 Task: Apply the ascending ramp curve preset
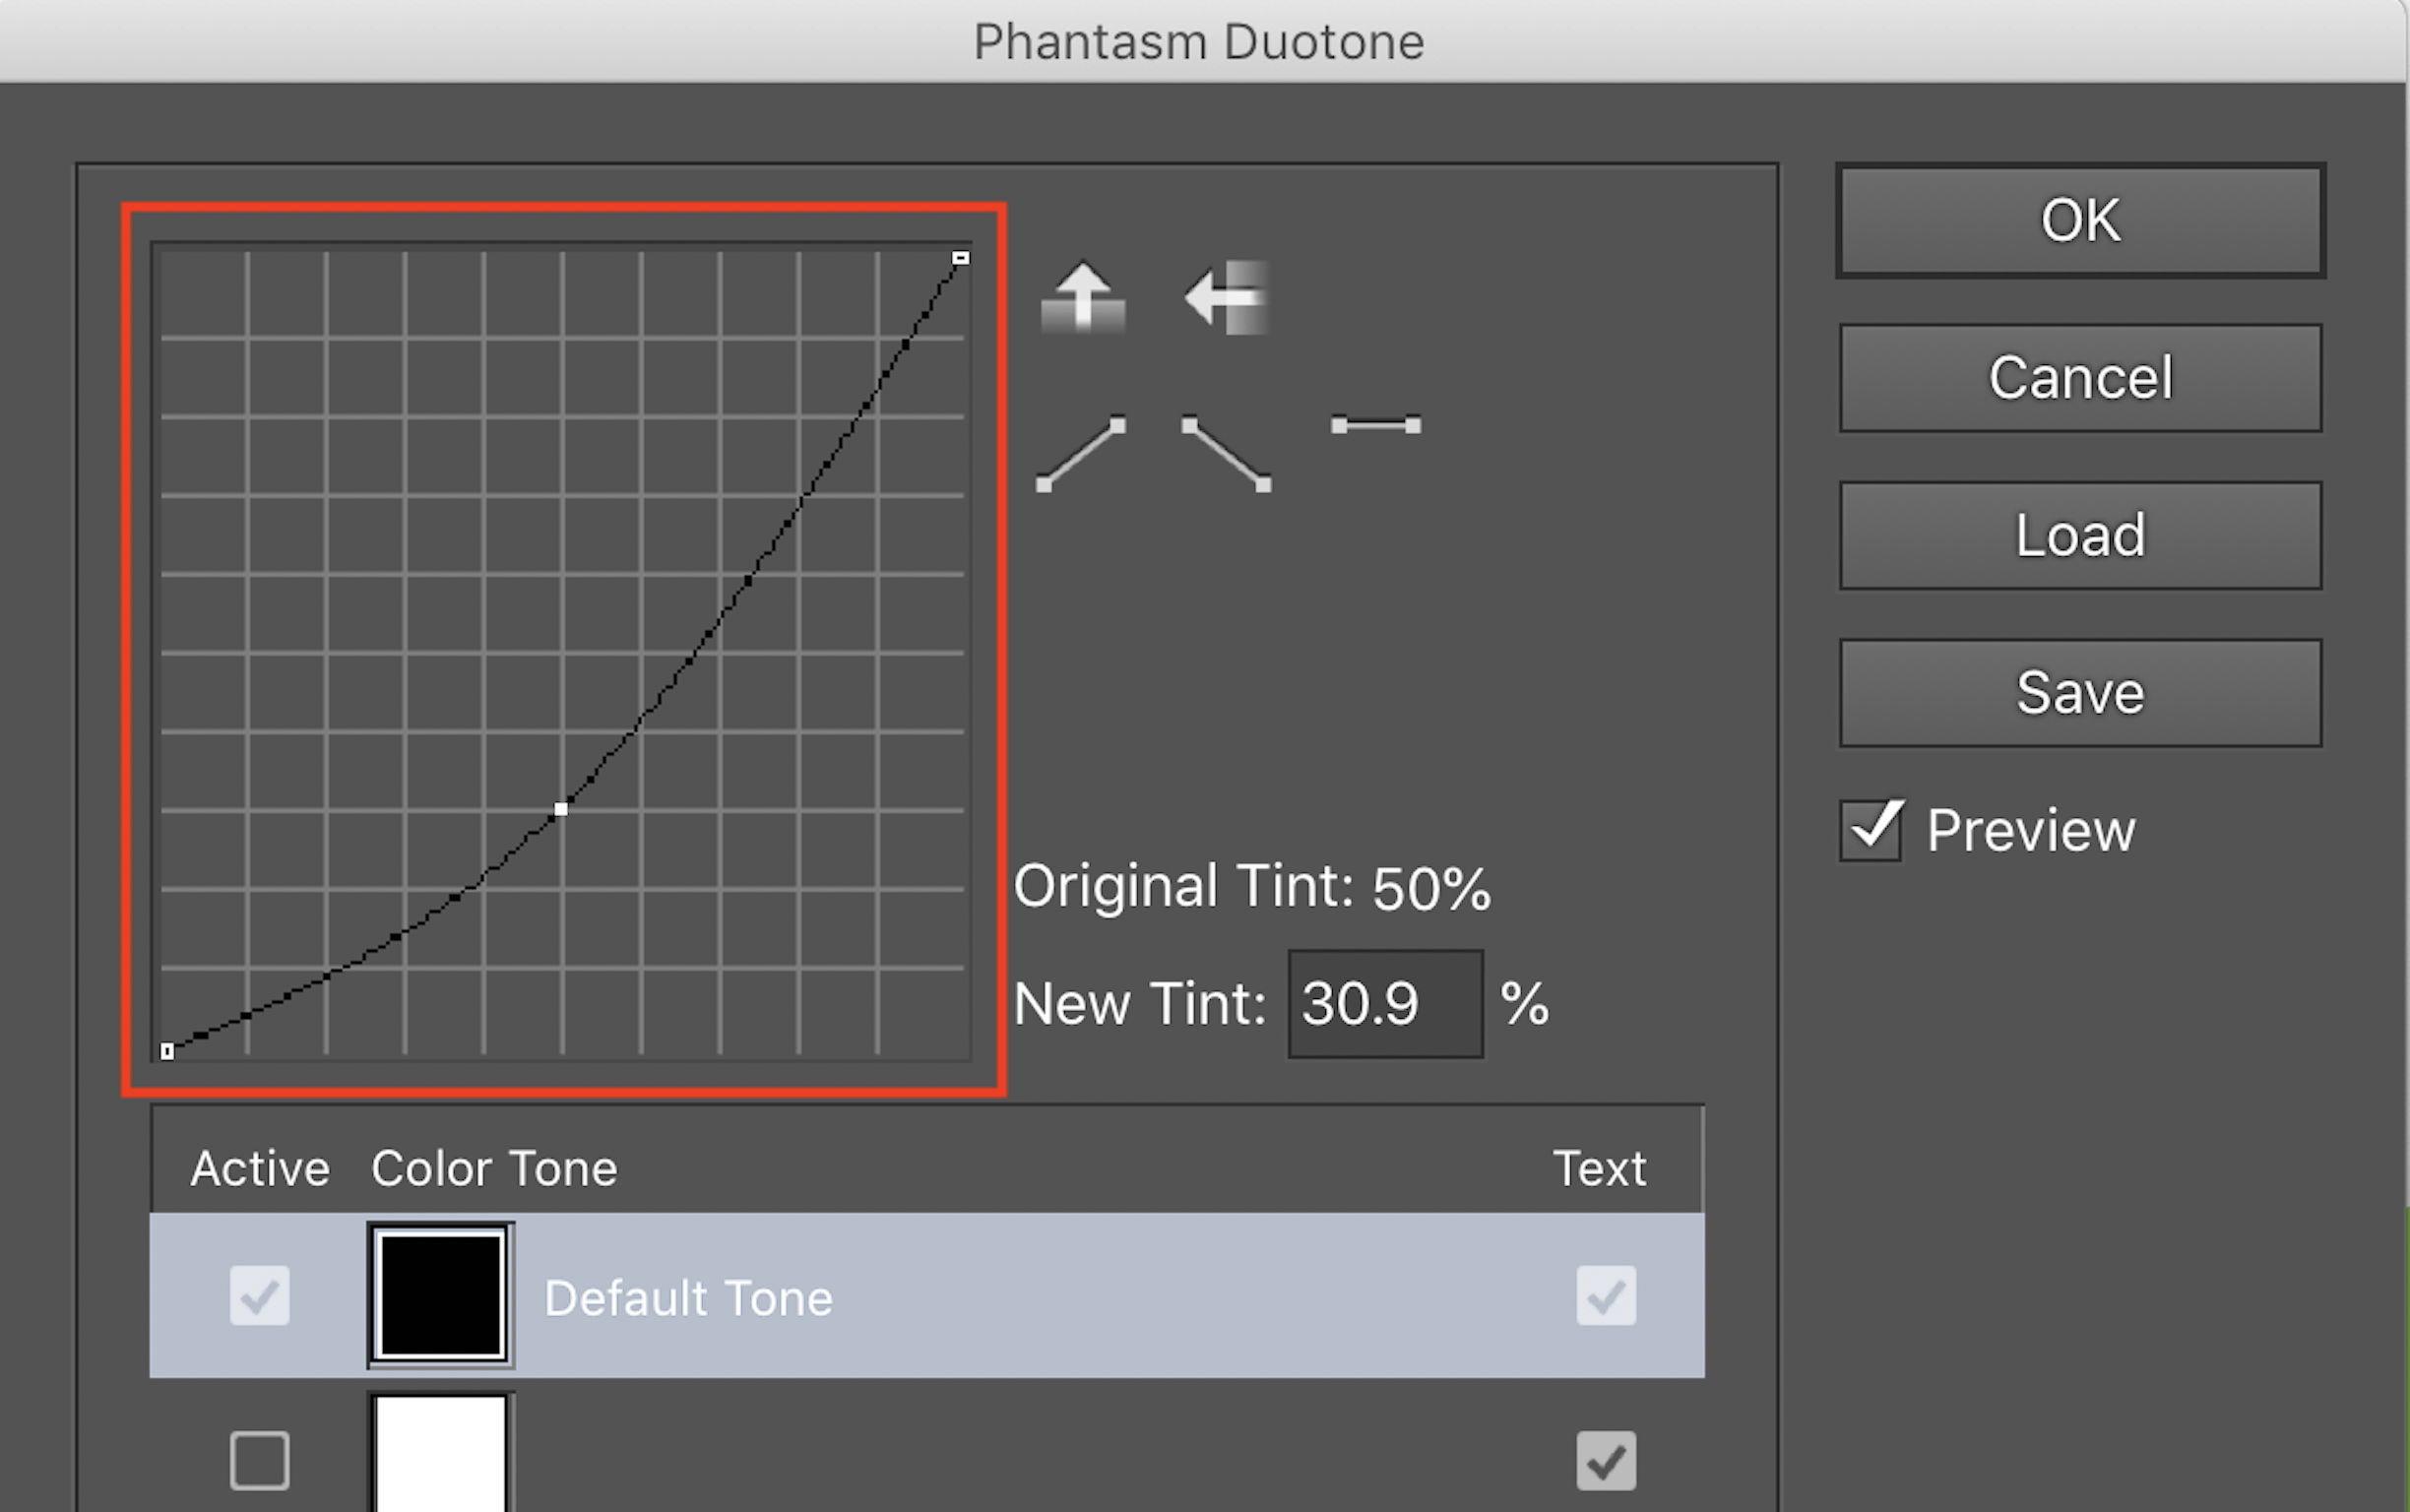(x=1083, y=455)
